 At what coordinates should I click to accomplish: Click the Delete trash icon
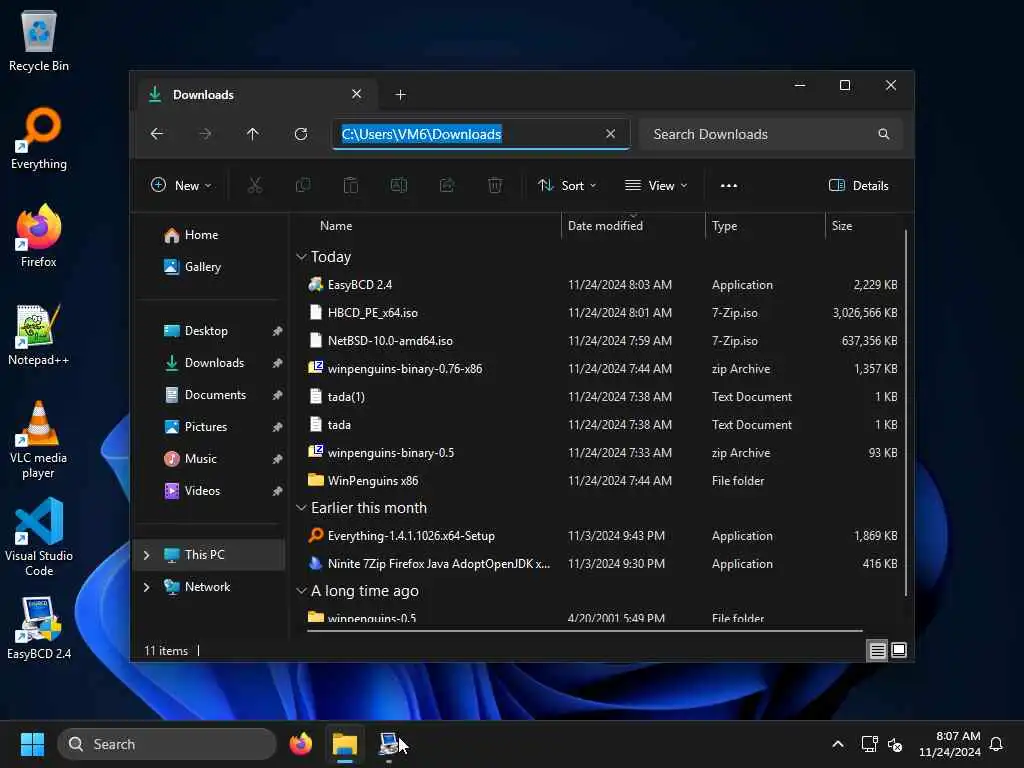495,185
